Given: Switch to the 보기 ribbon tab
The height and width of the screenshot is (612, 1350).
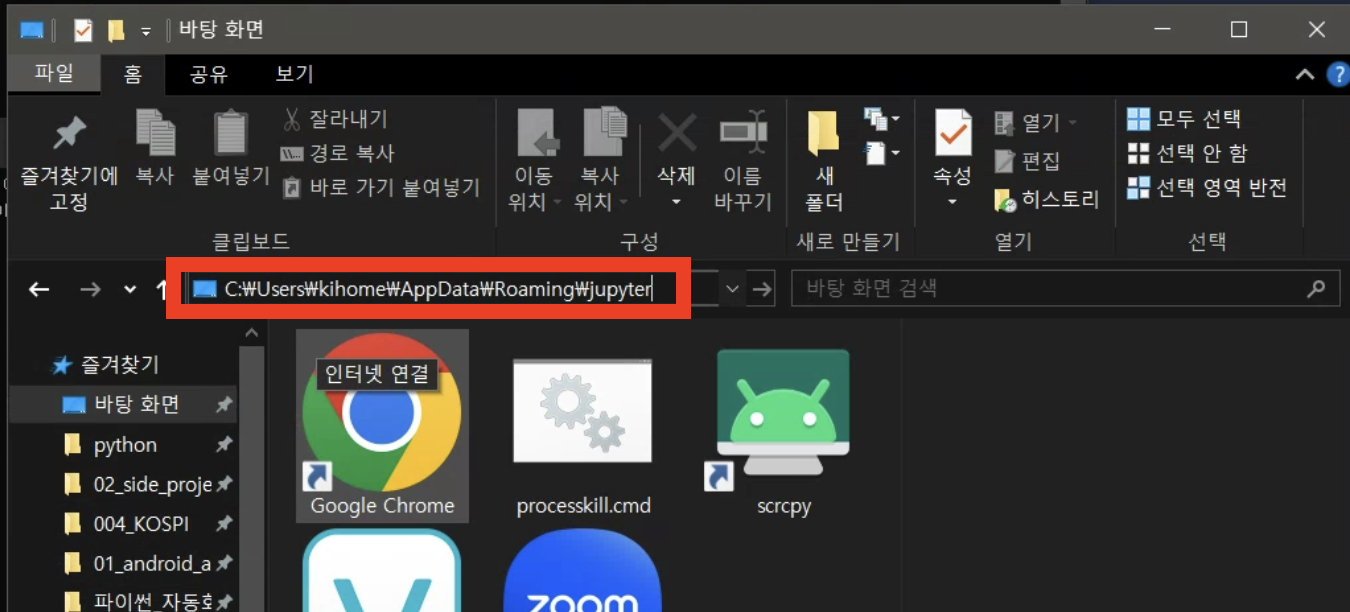Looking at the screenshot, I should (294, 73).
